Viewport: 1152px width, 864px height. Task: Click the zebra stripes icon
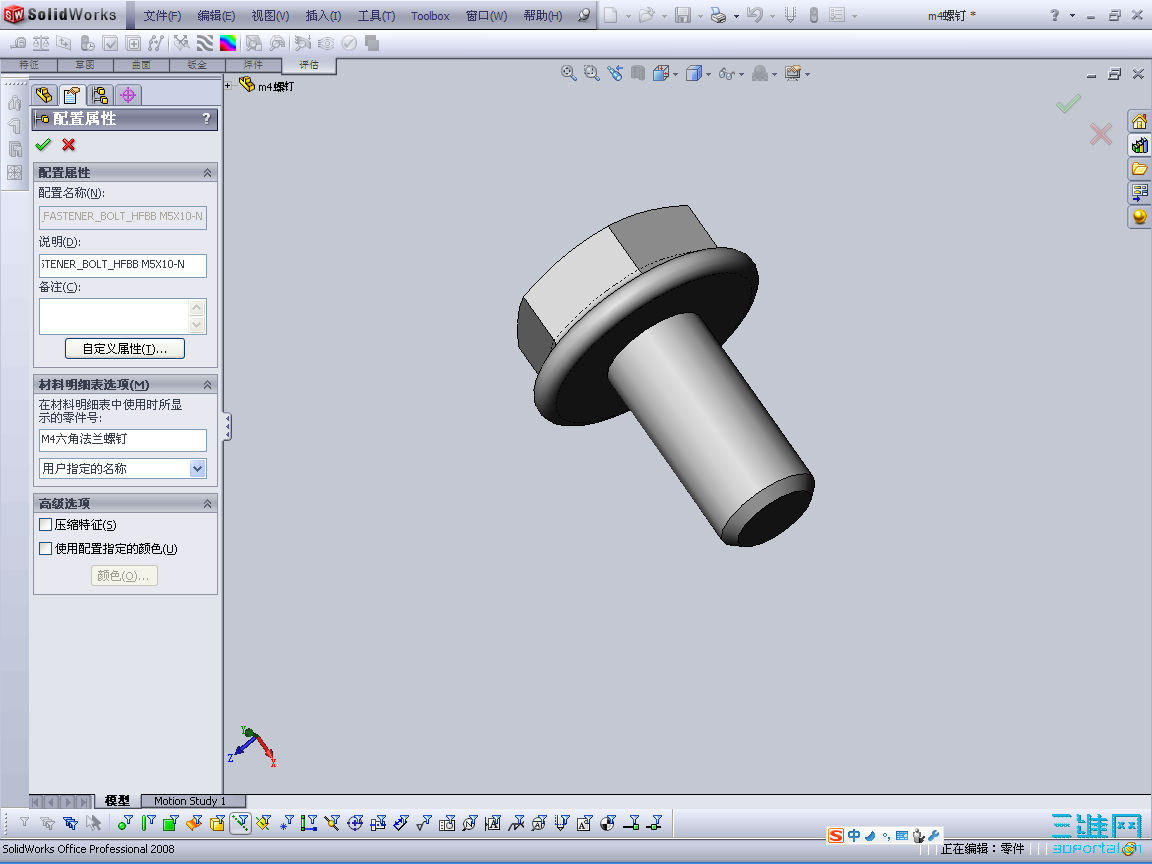click(x=205, y=43)
